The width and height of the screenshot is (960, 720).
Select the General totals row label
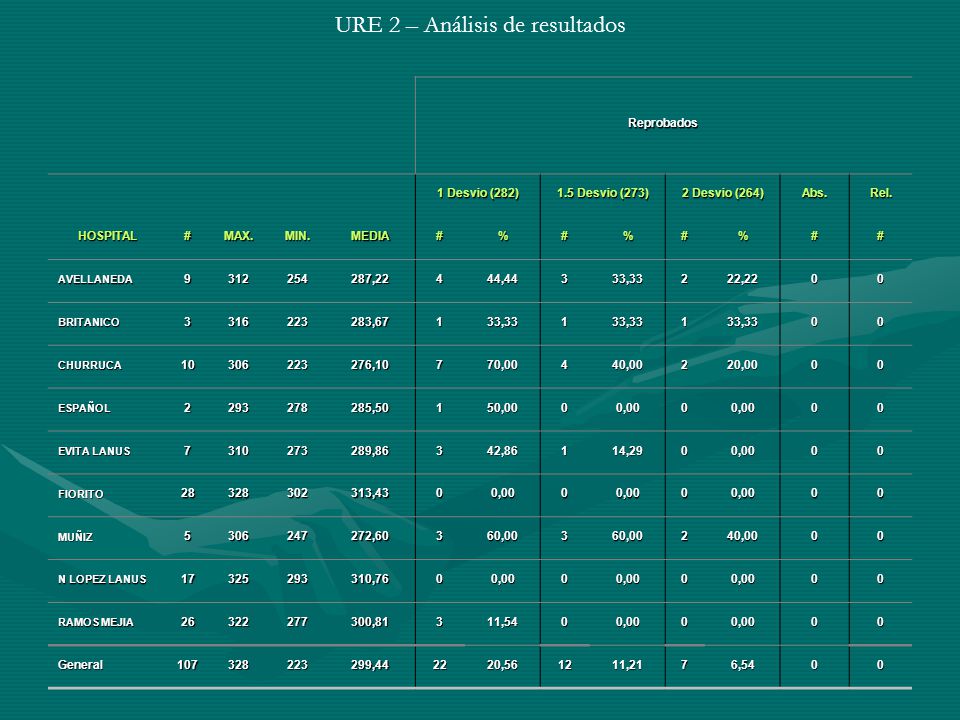[80, 665]
